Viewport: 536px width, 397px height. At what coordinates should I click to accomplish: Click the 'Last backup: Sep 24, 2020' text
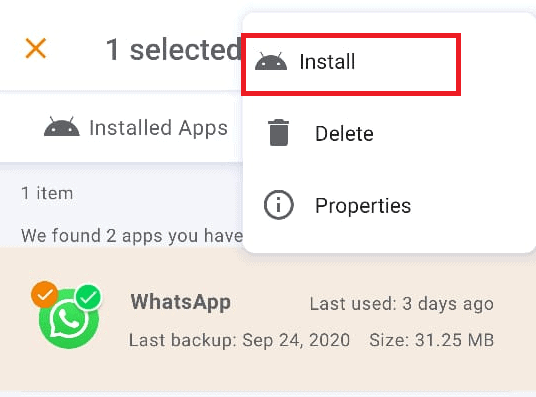click(239, 340)
